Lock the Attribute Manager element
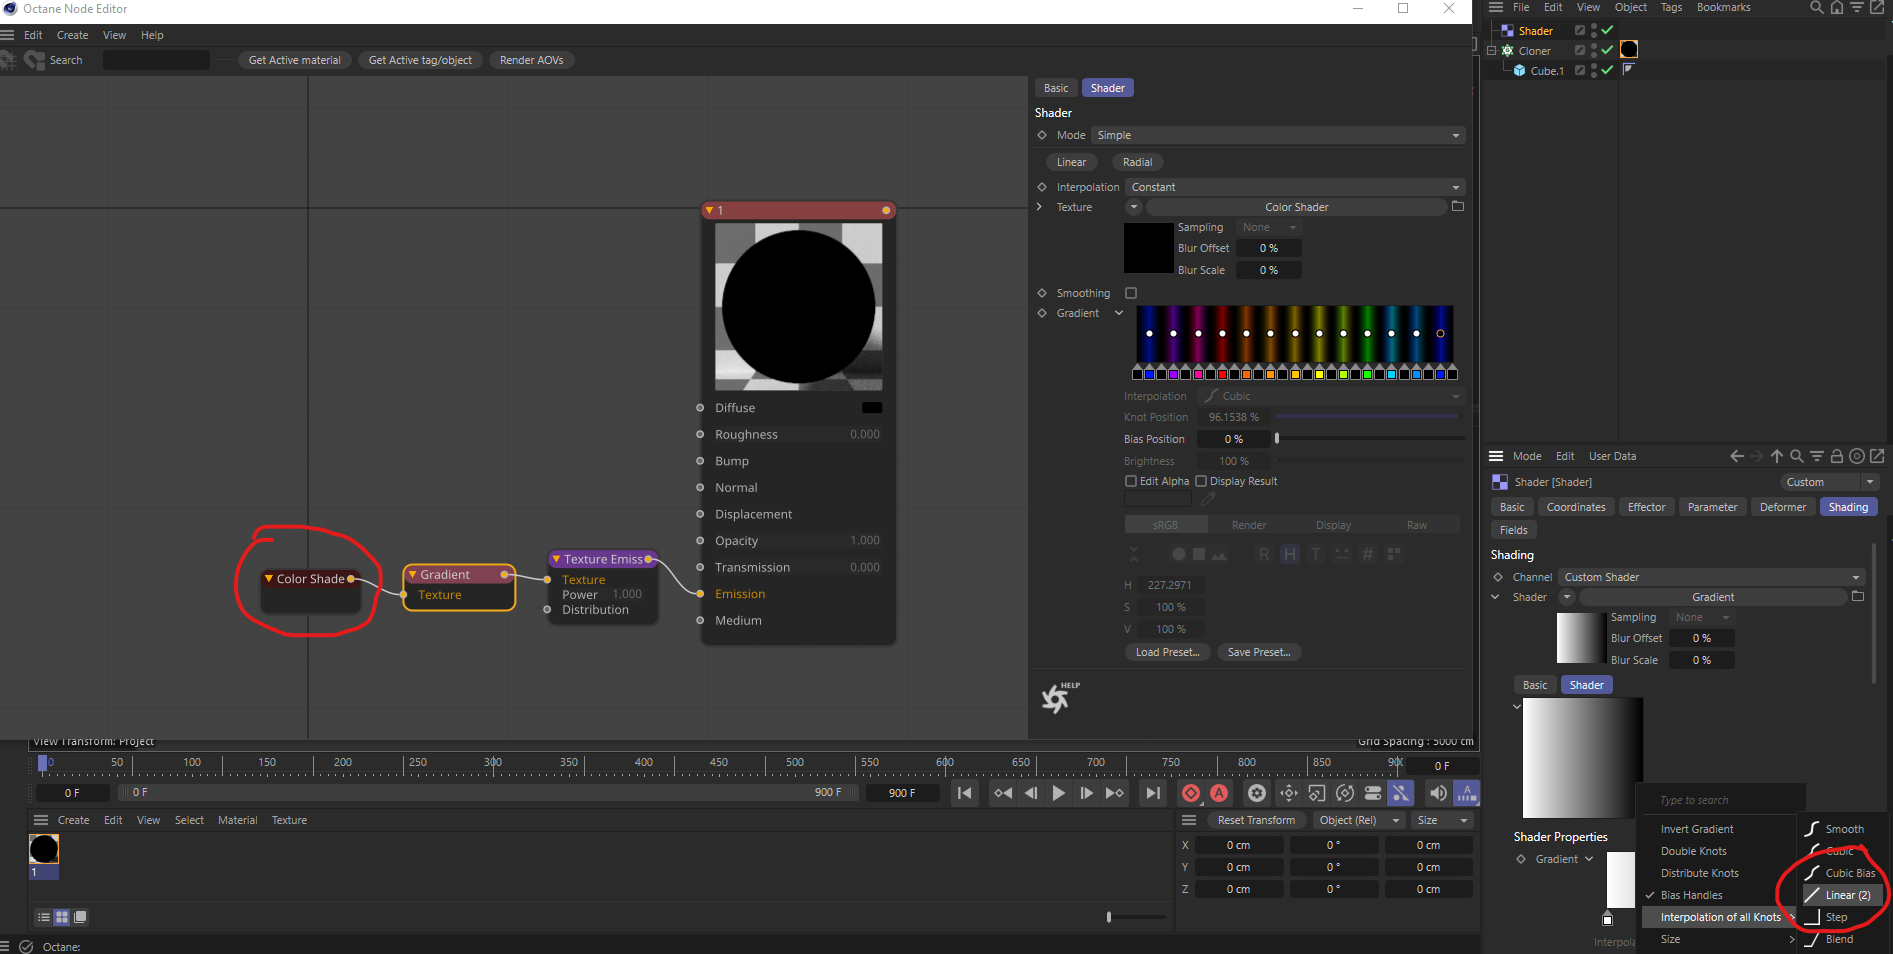The height and width of the screenshot is (954, 1893). pos(1836,456)
